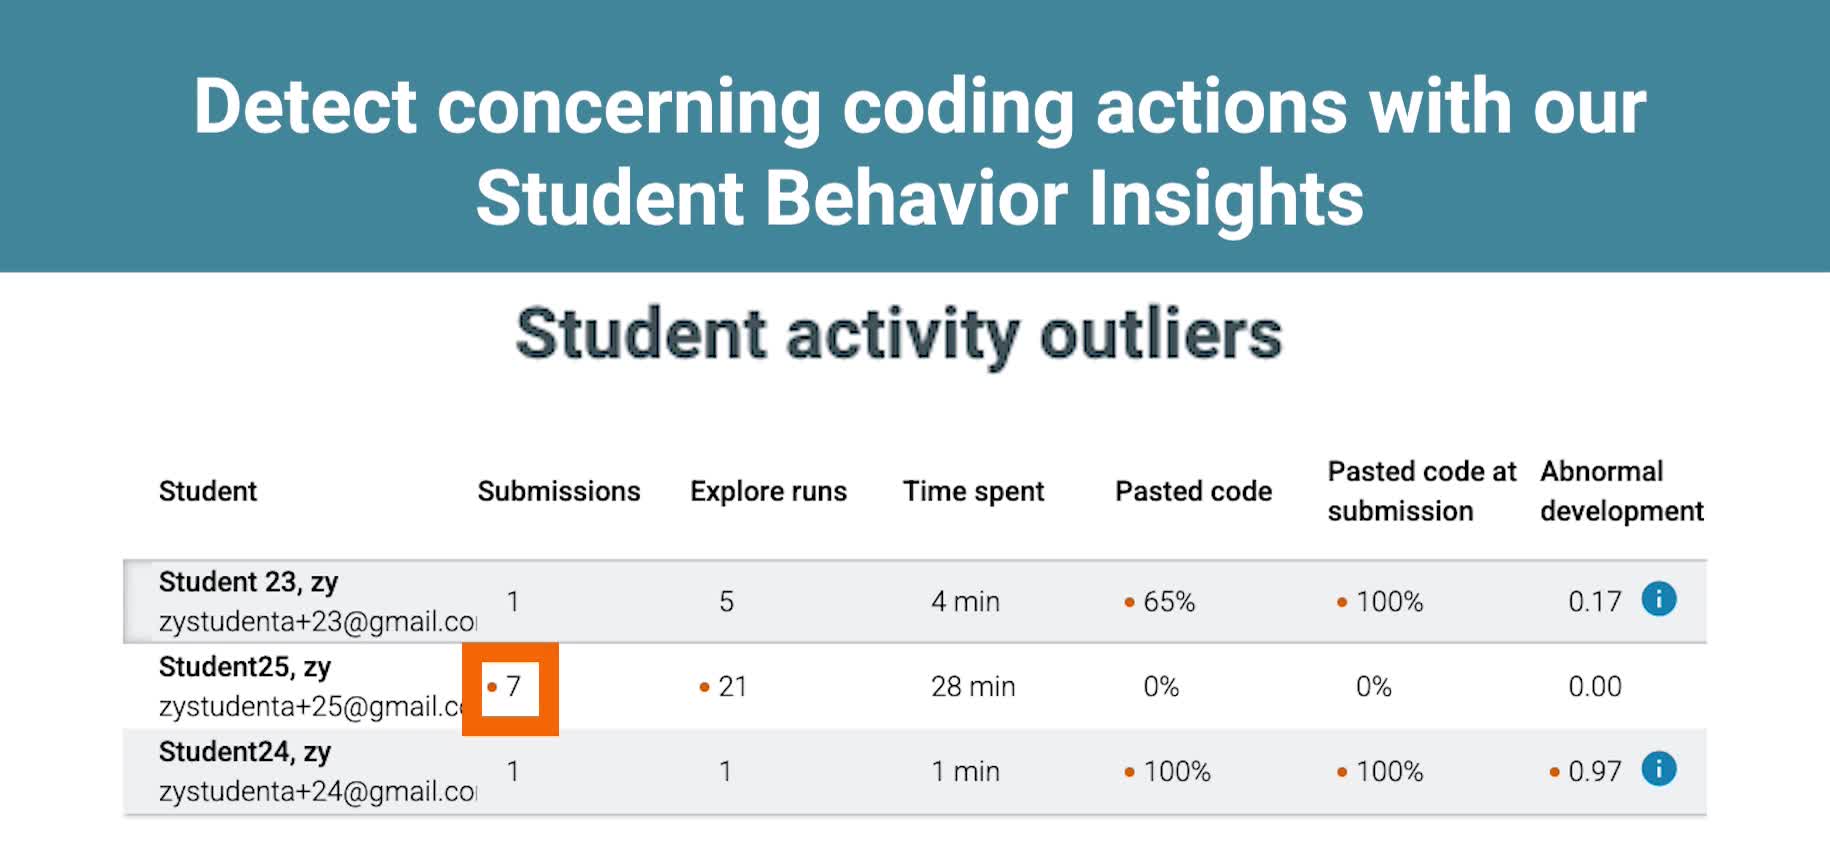Sort by the Submissions column header

tap(559, 491)
